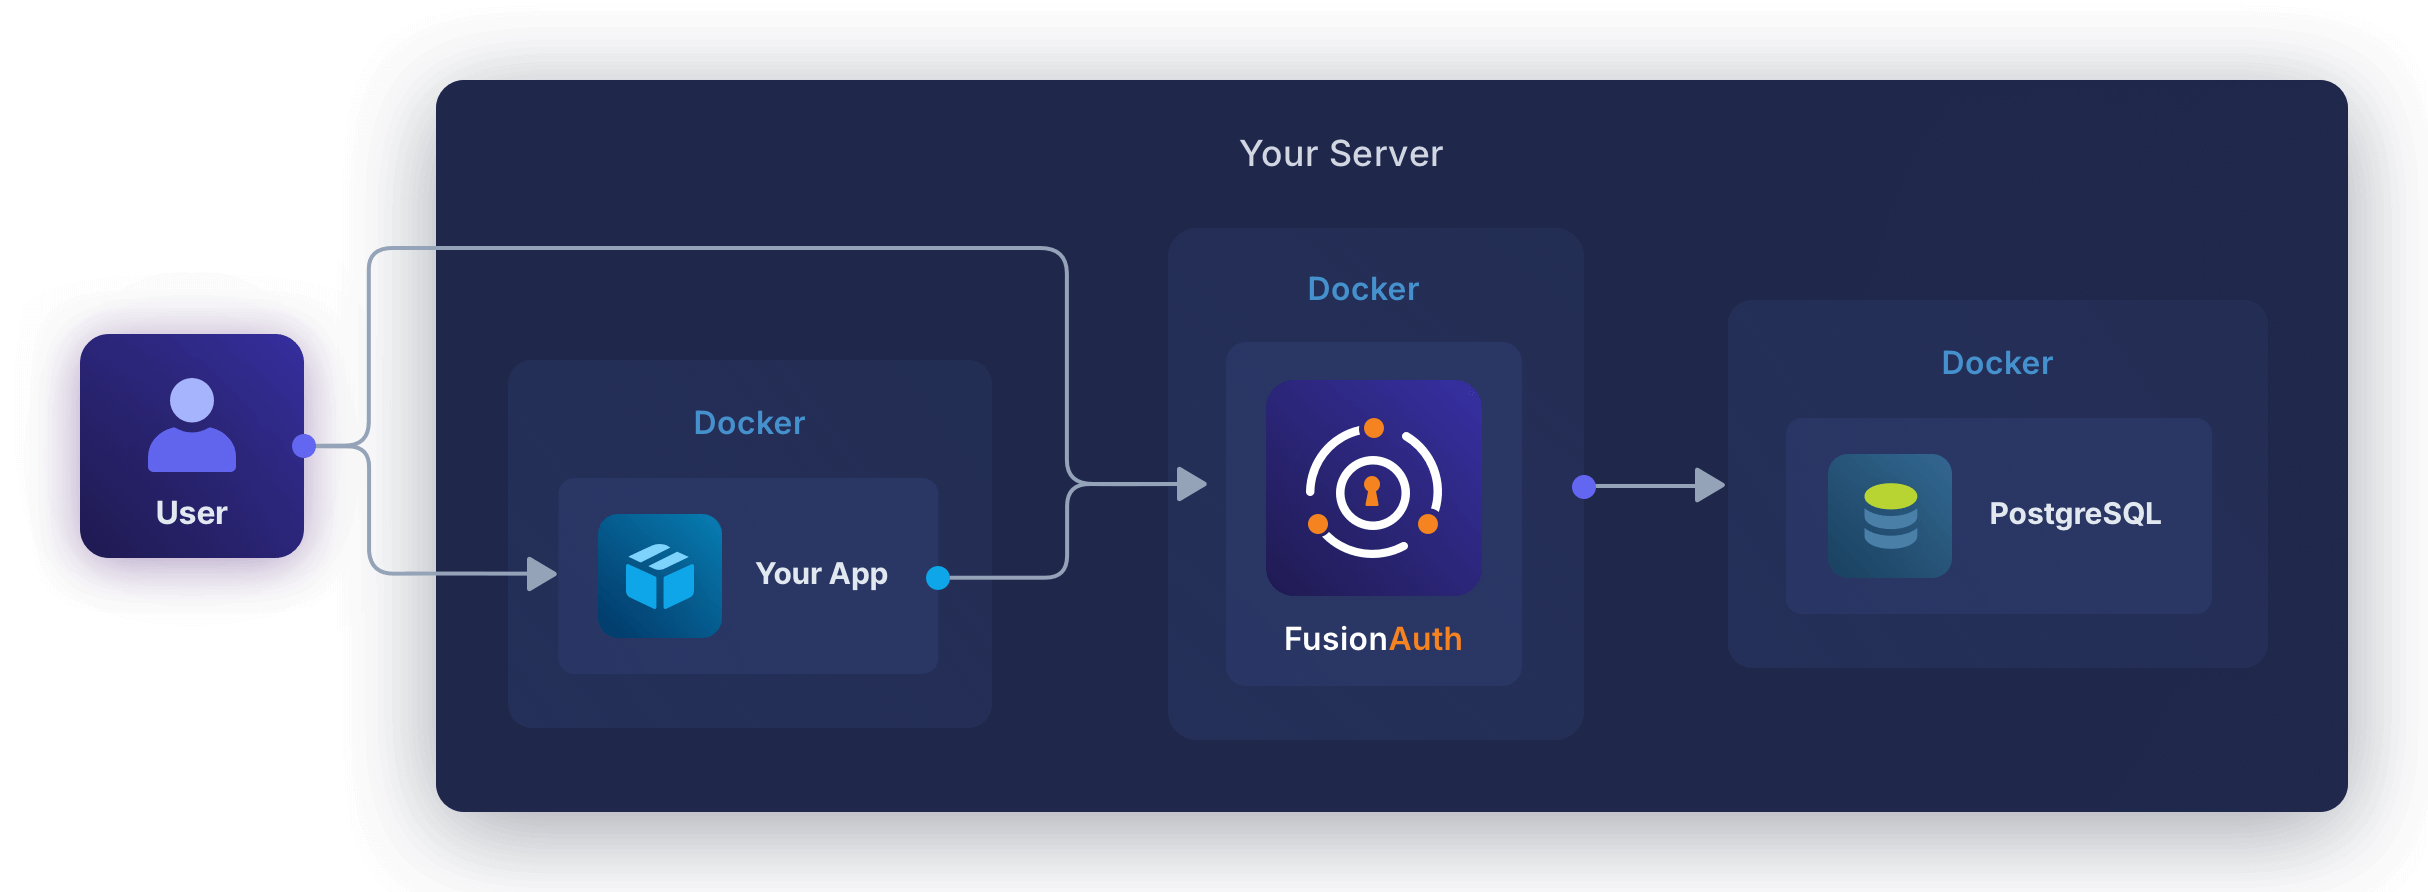This screenshot has width=2428, height=892.
Task: Click the arrowhead pointing into FusionAuth
Action: (1192, 484)
